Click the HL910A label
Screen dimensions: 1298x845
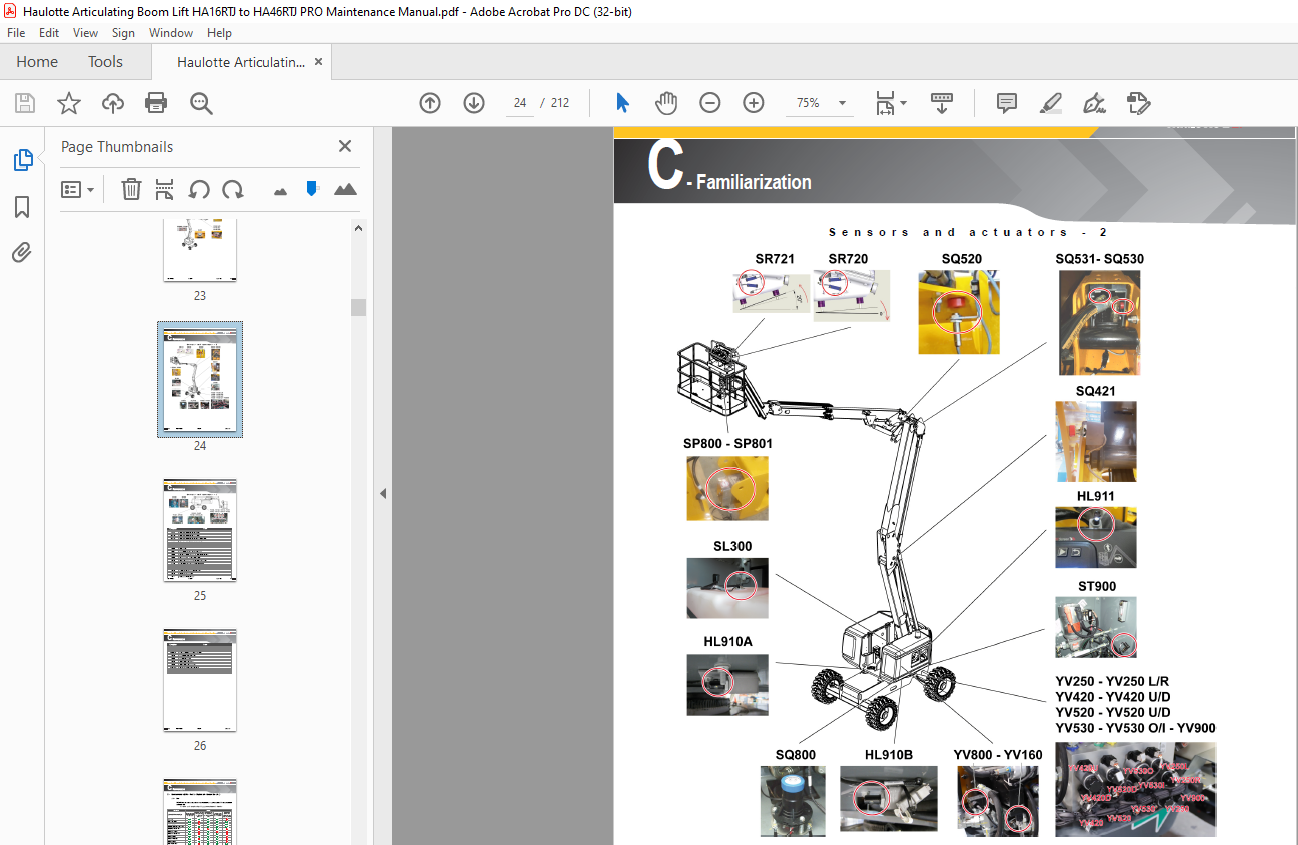[728, 641]
